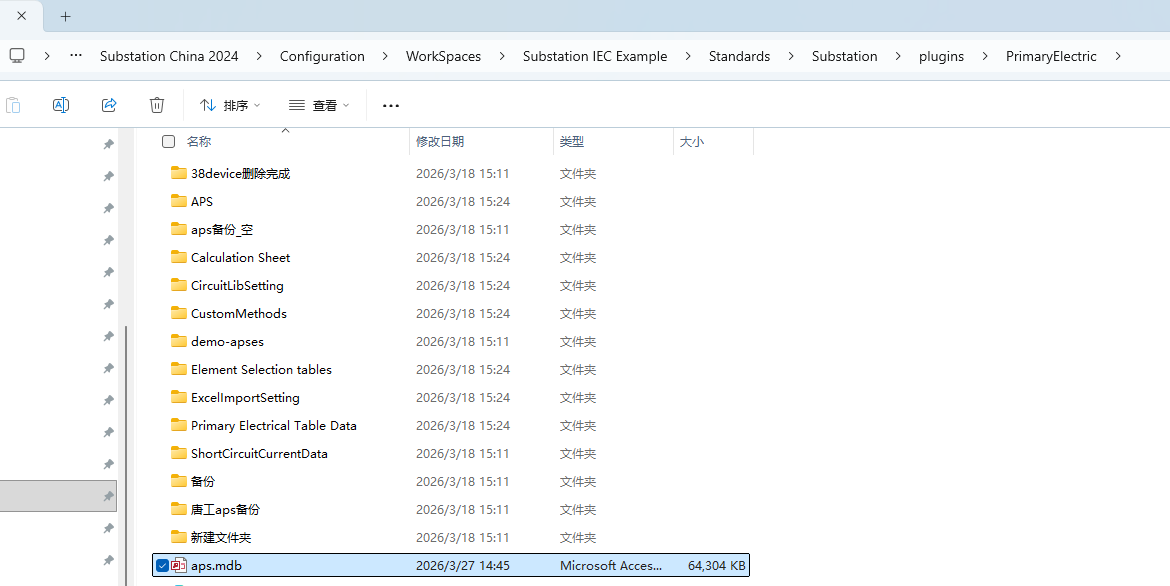Open the 查看 view dropdown
The width and height of the screenshot is (1170, 586).
pyautogui.click(x=319, y=105)
